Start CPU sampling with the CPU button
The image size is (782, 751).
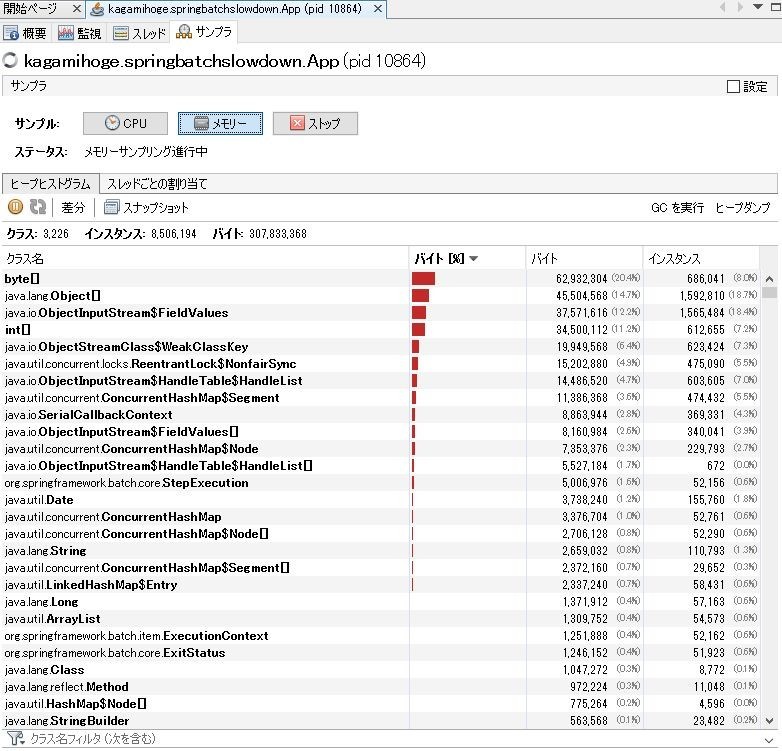click(125, 123)
